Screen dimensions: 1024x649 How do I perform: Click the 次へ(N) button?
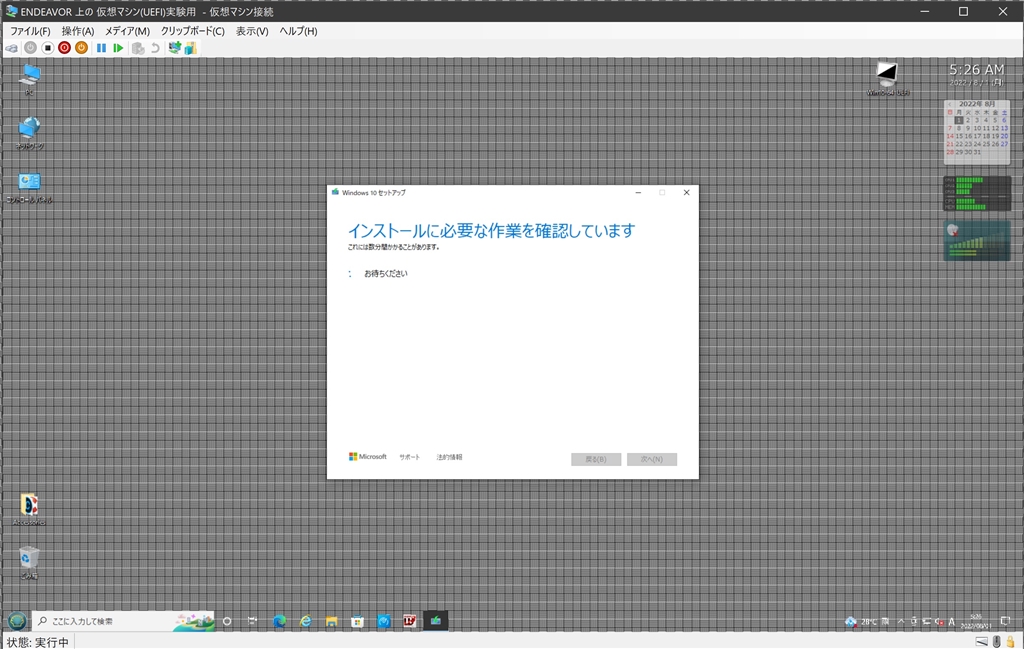click(x=652, y=459)
